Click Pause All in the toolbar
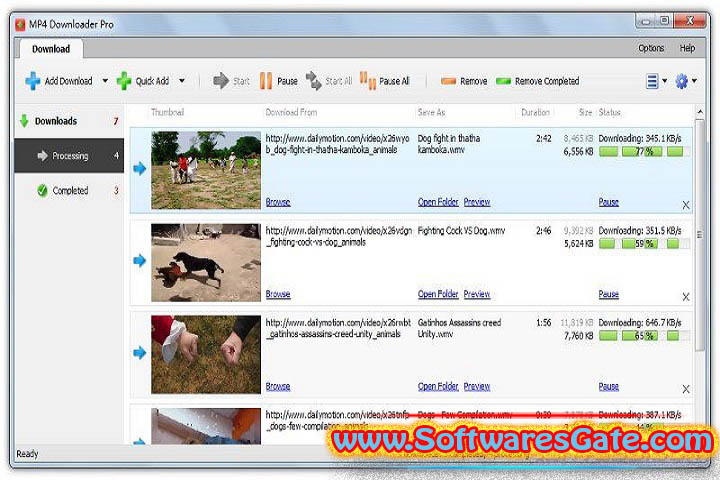The width and height of the screenshot is (720, 480). tap(384, 81)
